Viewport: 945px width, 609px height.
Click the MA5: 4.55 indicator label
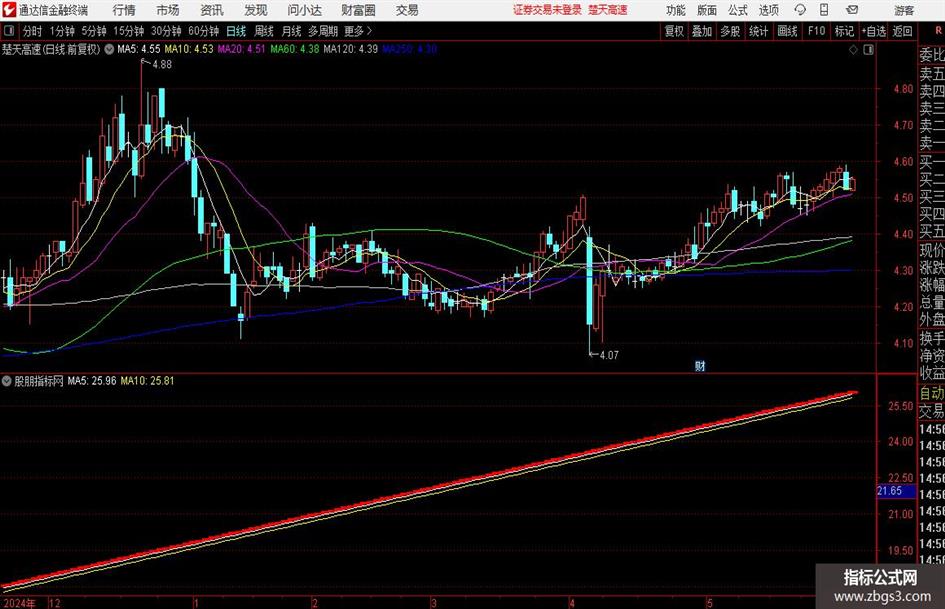tap(139, 49)
